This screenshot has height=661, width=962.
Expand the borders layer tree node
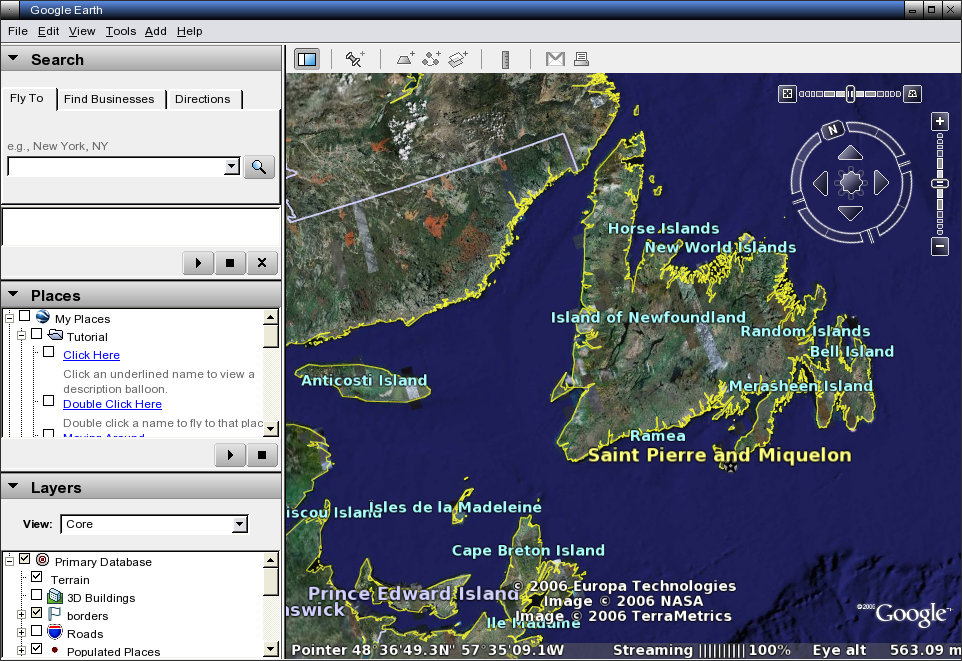click(x=21, y=614)
